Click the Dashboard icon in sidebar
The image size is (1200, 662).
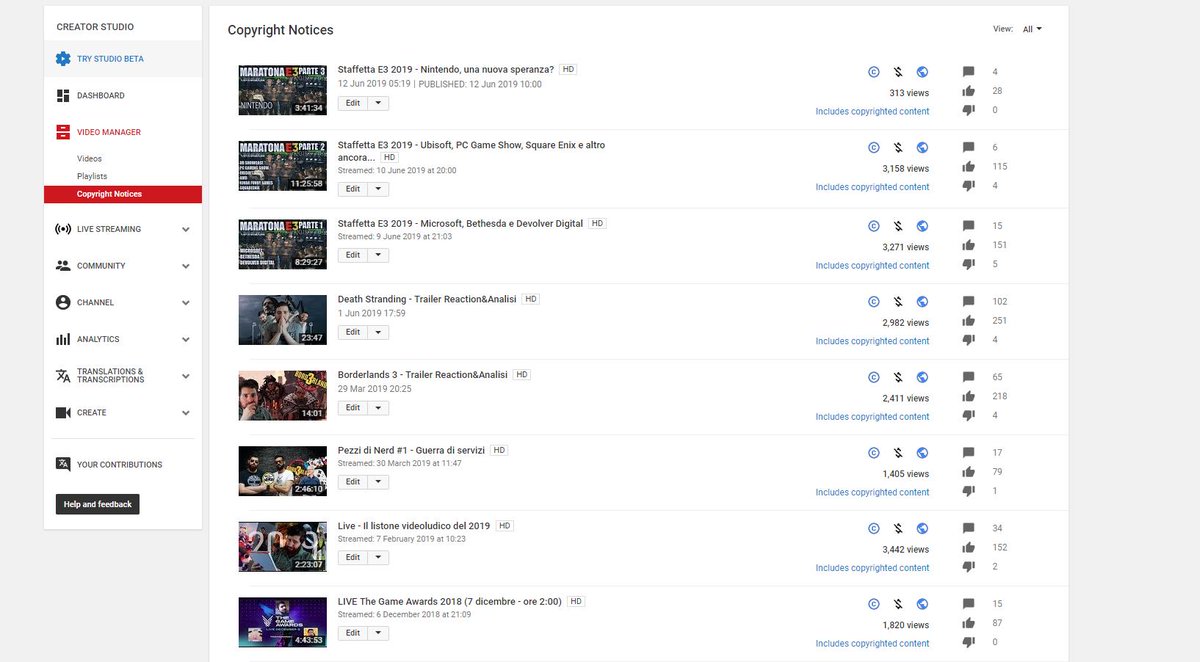pyautogui.click(x=63, y=96)
